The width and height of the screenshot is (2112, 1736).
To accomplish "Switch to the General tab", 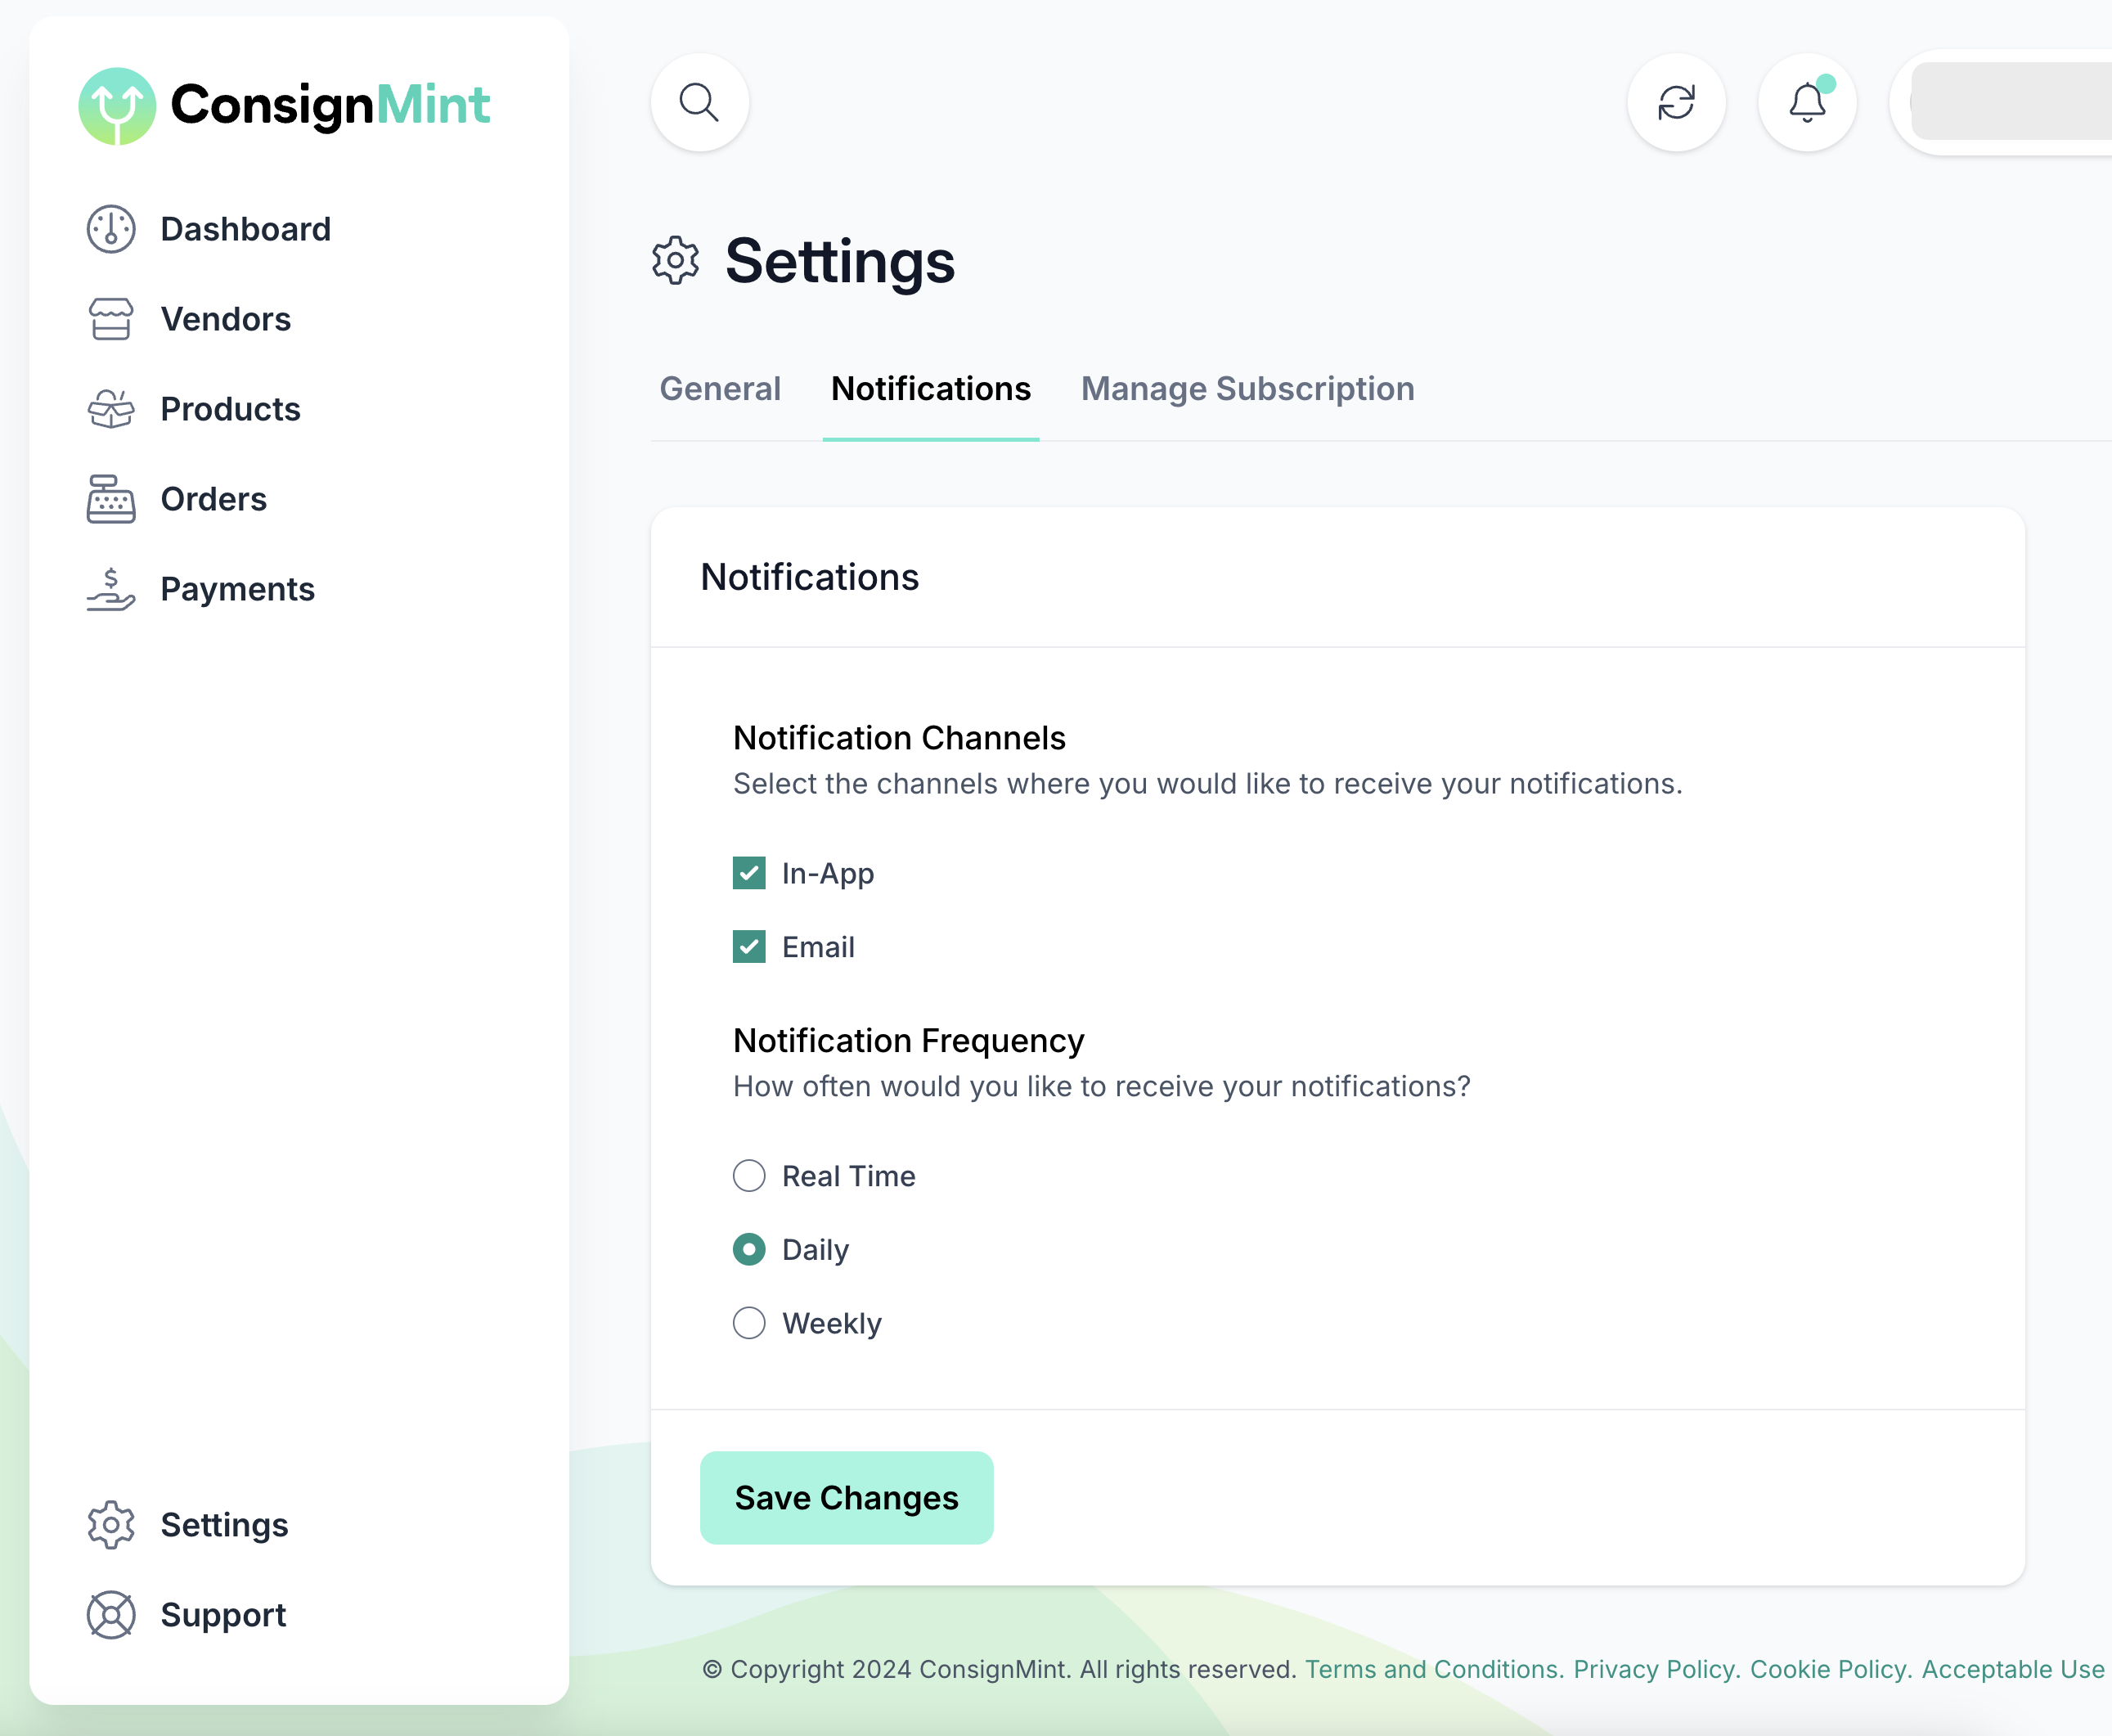I will [x=720, y=389].
